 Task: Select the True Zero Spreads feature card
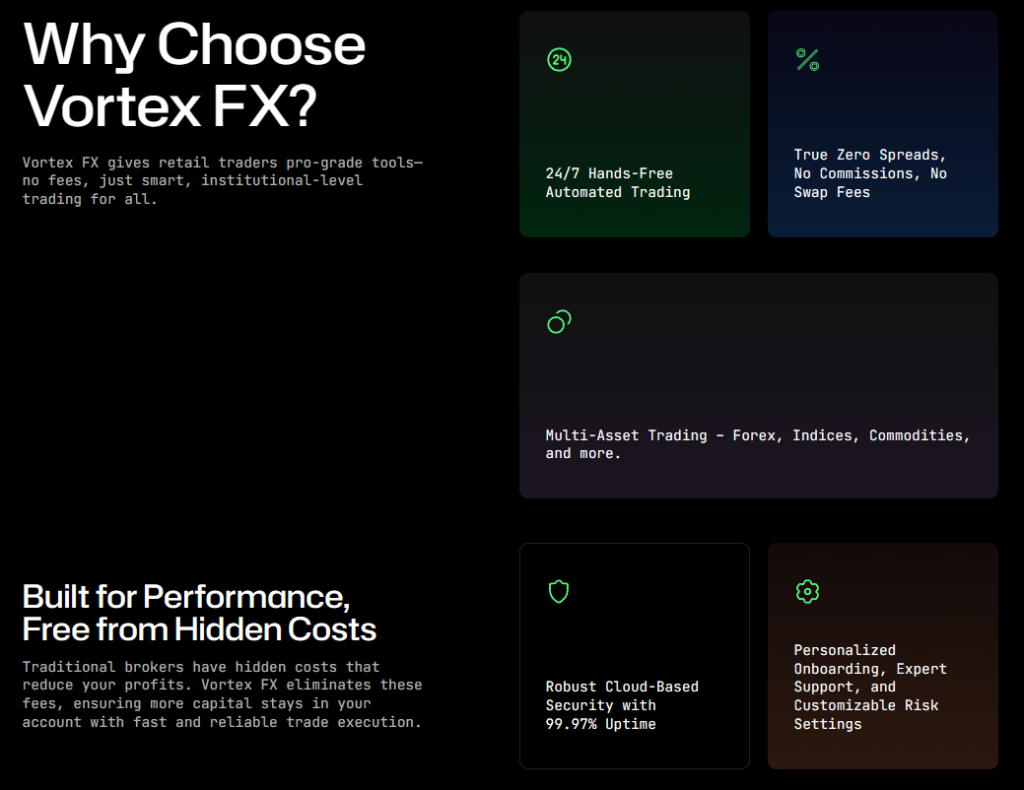point(883,123)
